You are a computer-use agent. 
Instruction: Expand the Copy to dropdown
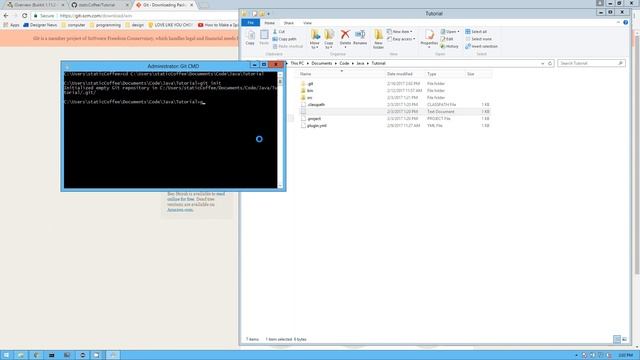pos(329,46)
